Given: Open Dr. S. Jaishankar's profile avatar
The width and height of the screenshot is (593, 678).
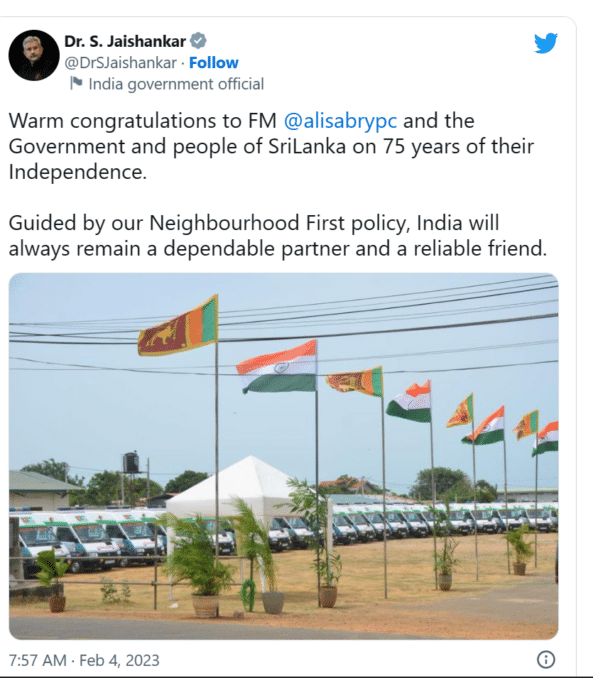Looking at the screenshot, I should pyautogui.click(x=34, y=55).
